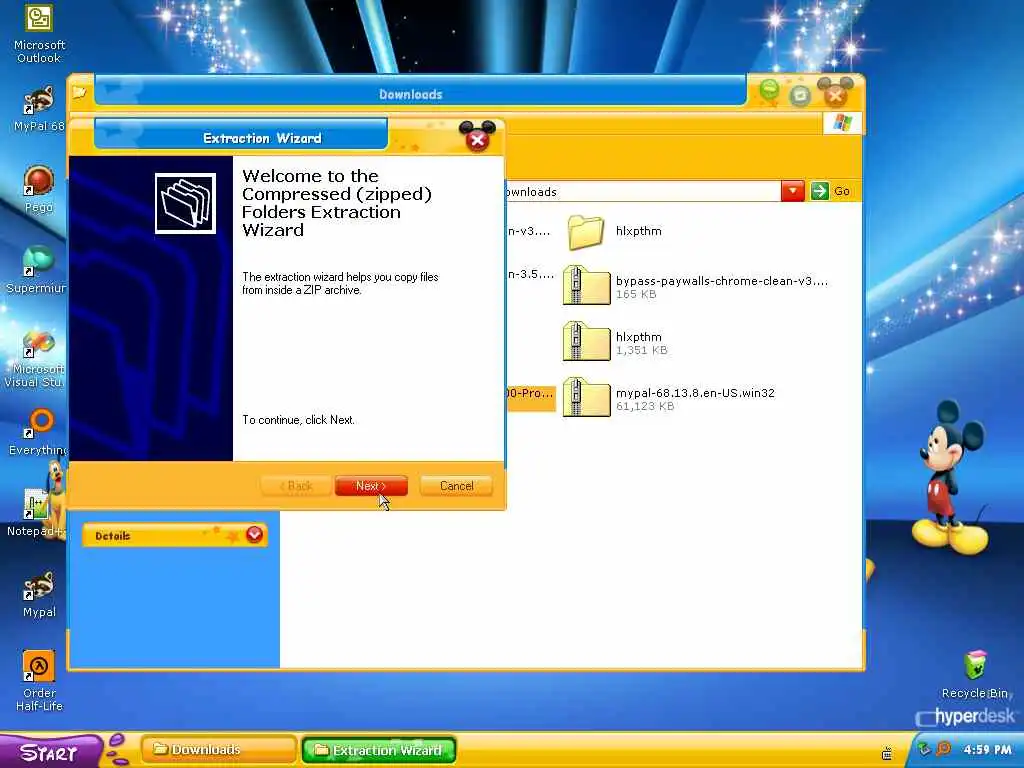
Task: Click the partially hidden item ending n-3.5....
Action: tap(530, 274)
